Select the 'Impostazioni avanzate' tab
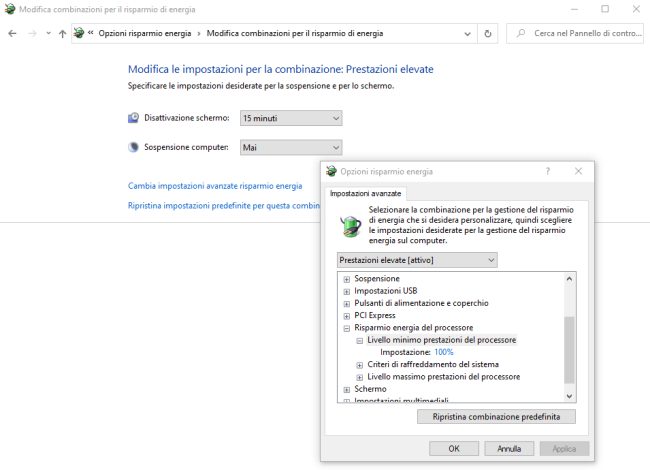 (366, 194)
